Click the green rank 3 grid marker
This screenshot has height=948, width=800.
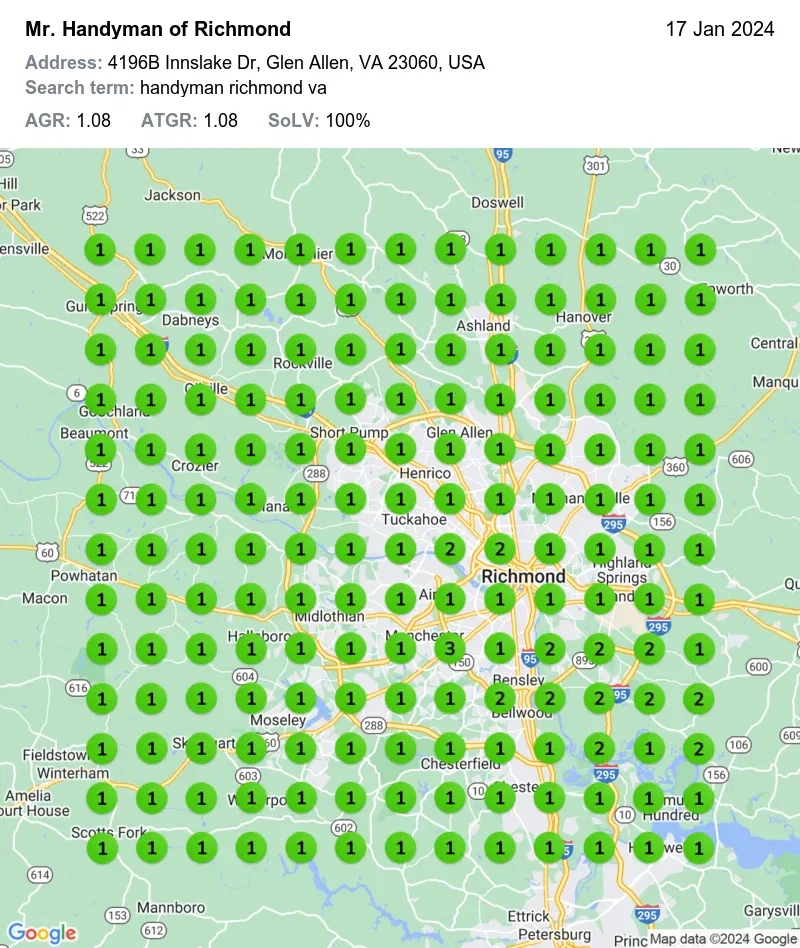tap(450, 648)
